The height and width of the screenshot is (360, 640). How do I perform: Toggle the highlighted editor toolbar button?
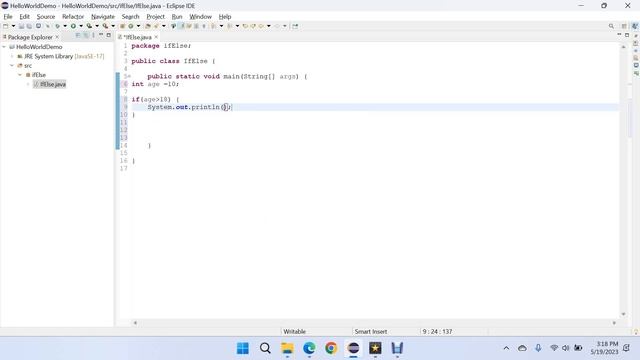[182, 26]
